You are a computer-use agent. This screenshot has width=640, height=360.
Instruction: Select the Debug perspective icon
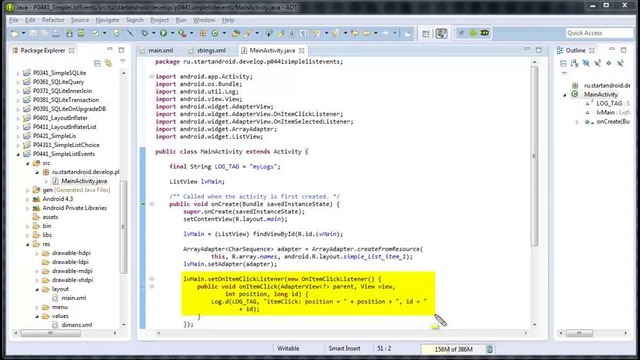click(485, 33)
